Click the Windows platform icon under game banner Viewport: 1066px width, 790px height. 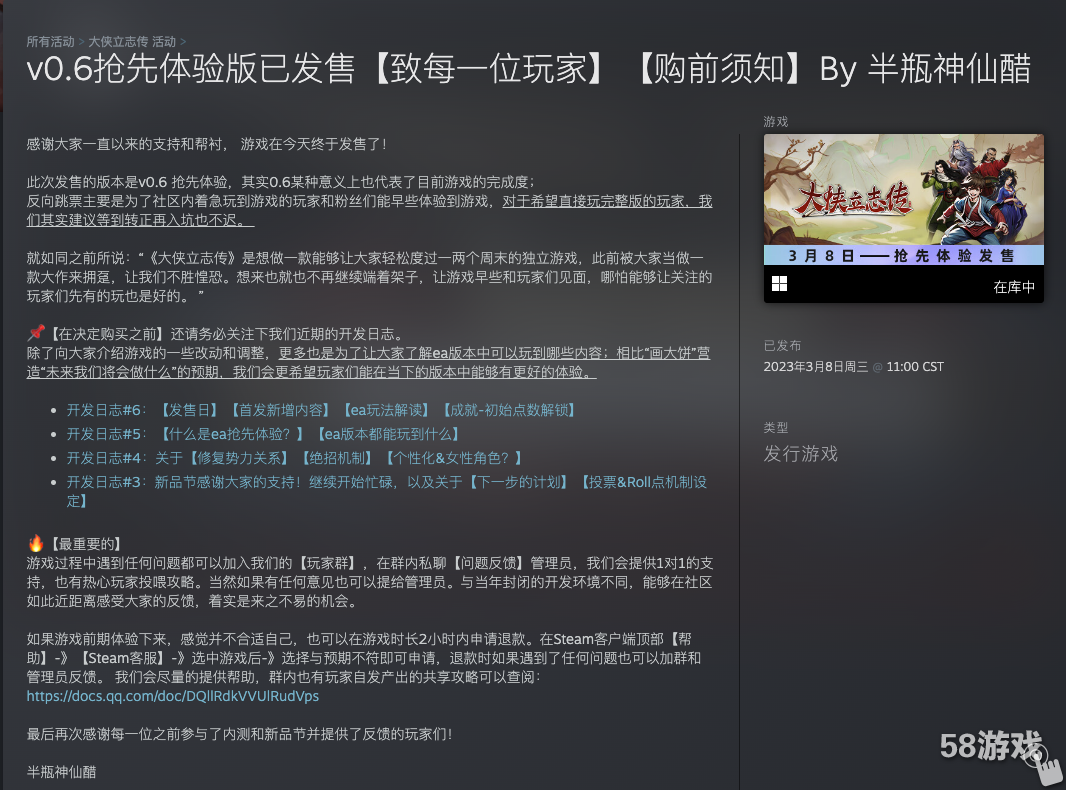point(779,284)
